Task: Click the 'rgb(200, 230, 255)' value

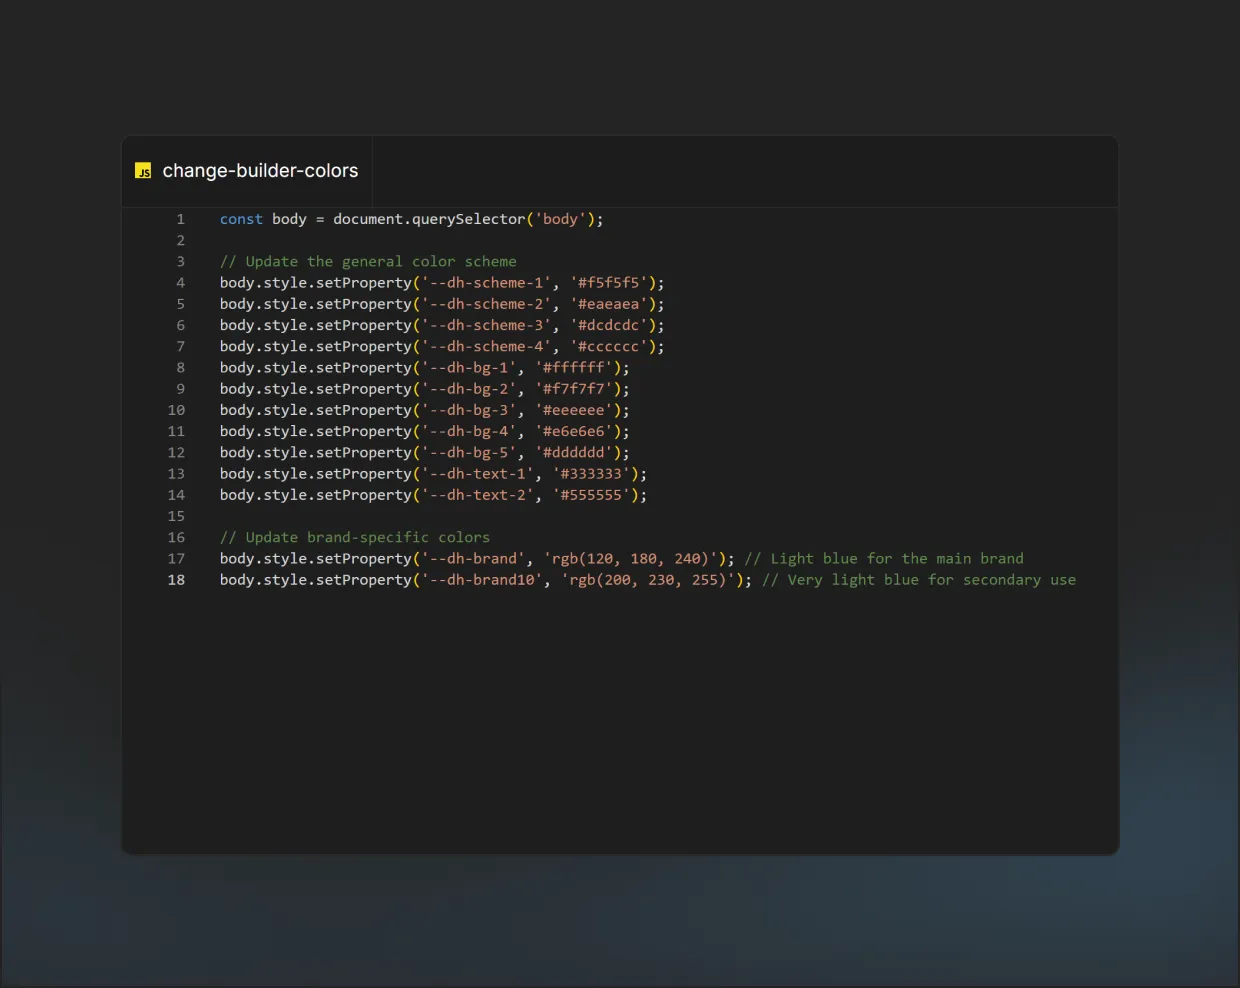Action: (x=648, y=580)
